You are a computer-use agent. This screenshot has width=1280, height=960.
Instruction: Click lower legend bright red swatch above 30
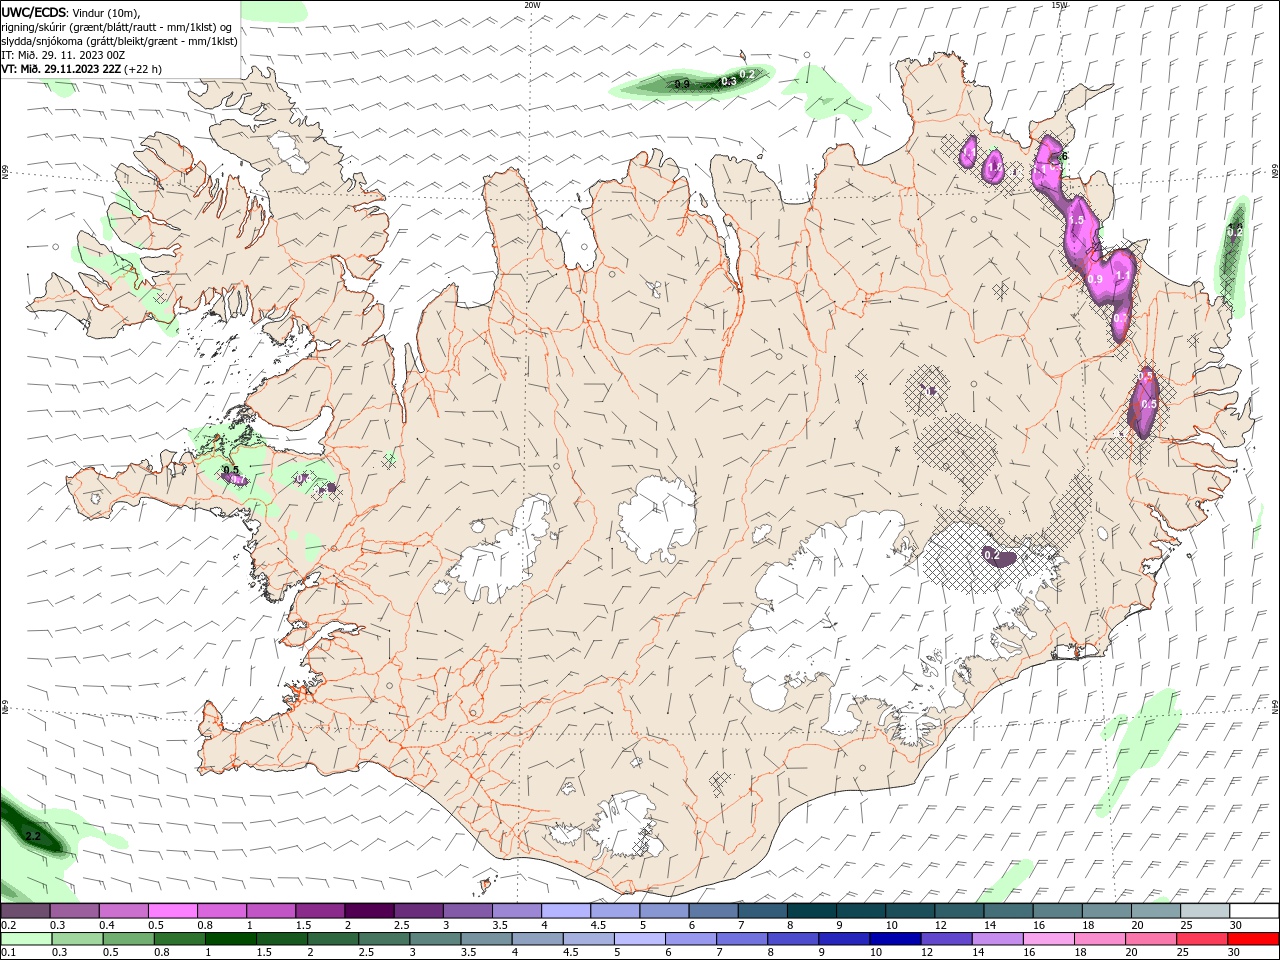(1253, 939)
